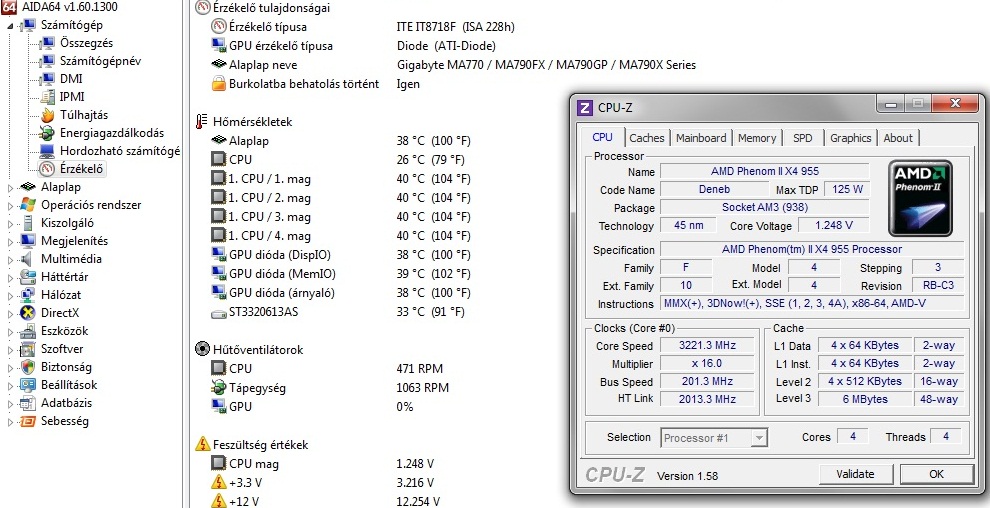The width and height of the screenshot is (990, 508).
Task: Click the Biztonság shield icon
Action: 28,367
